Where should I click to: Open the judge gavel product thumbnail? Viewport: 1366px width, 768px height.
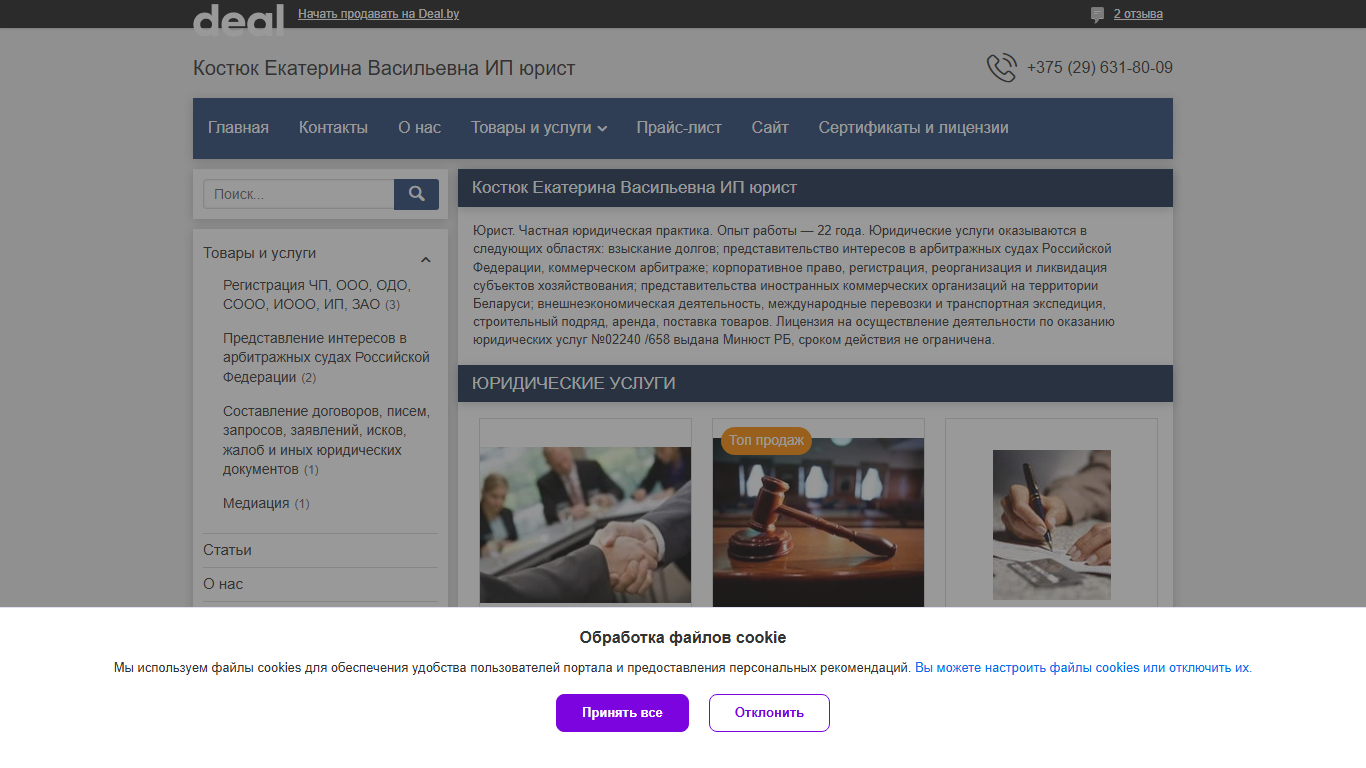(818, 521)
